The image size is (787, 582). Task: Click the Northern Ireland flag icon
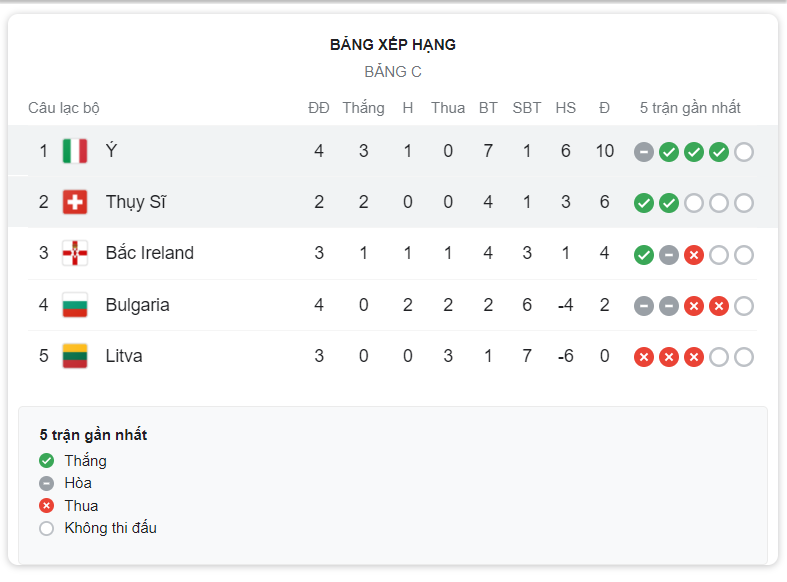(x=75, y=253)
